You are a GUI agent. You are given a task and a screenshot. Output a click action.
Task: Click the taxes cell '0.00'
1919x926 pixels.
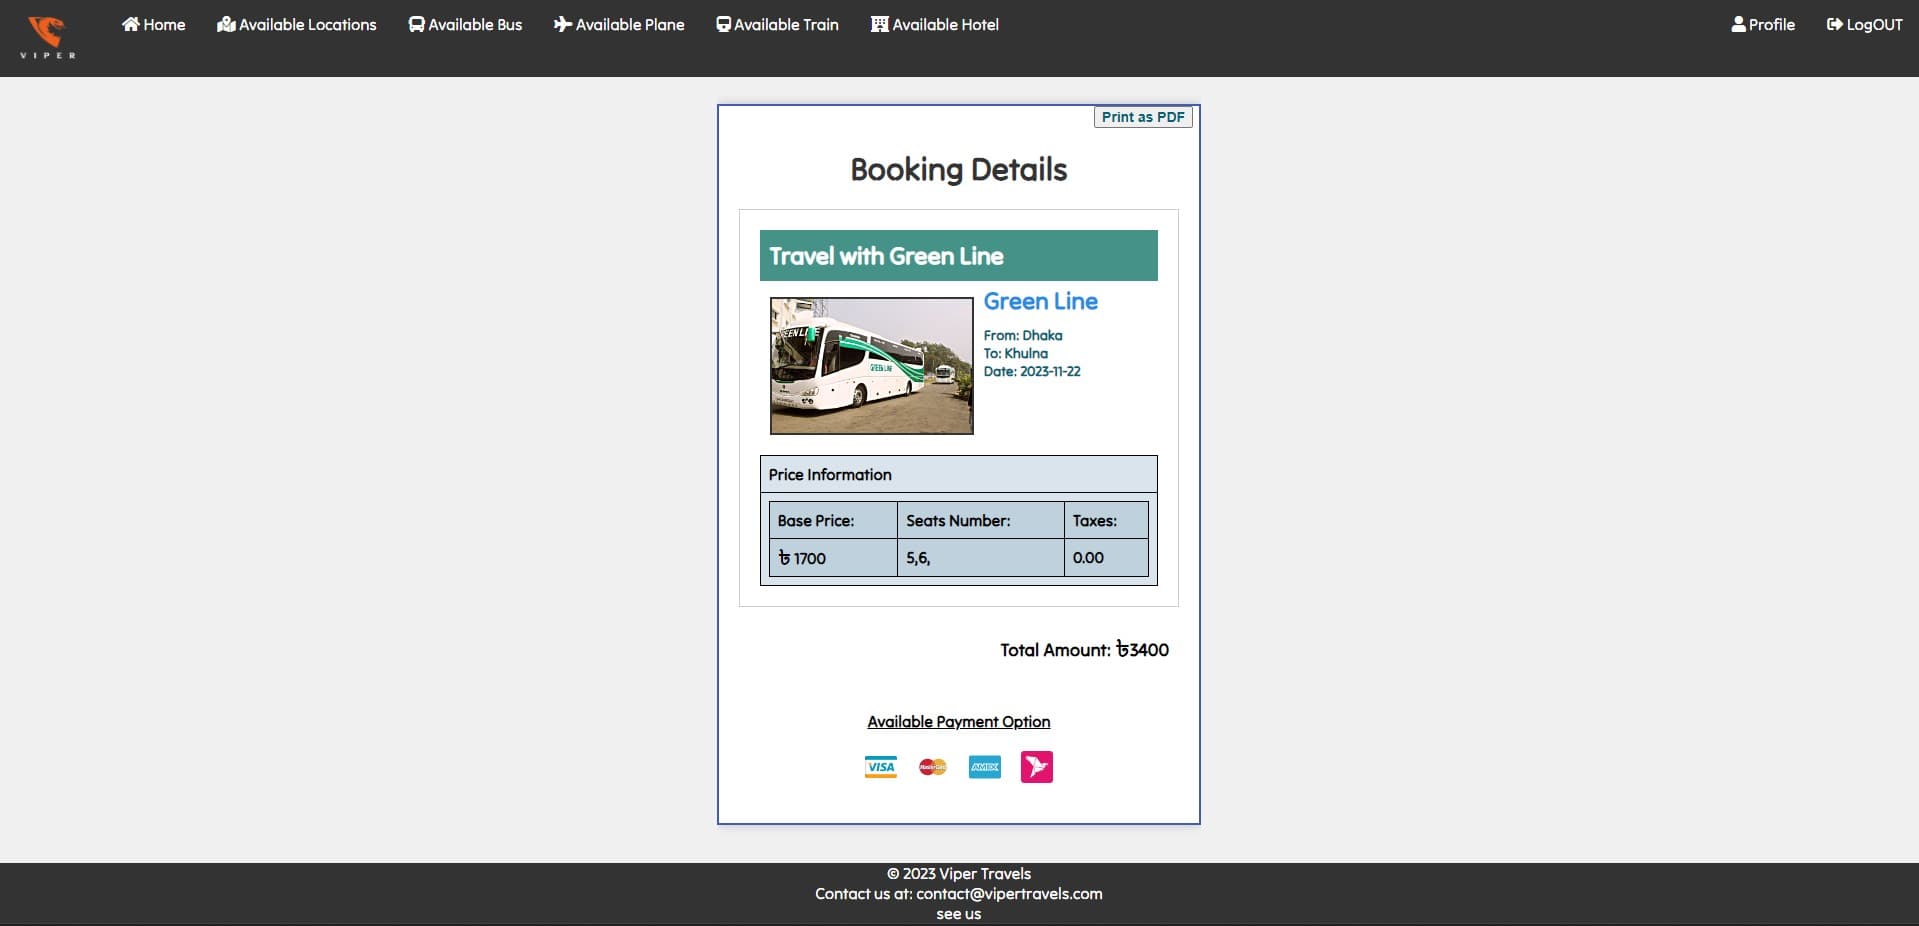click(1106, 558)
